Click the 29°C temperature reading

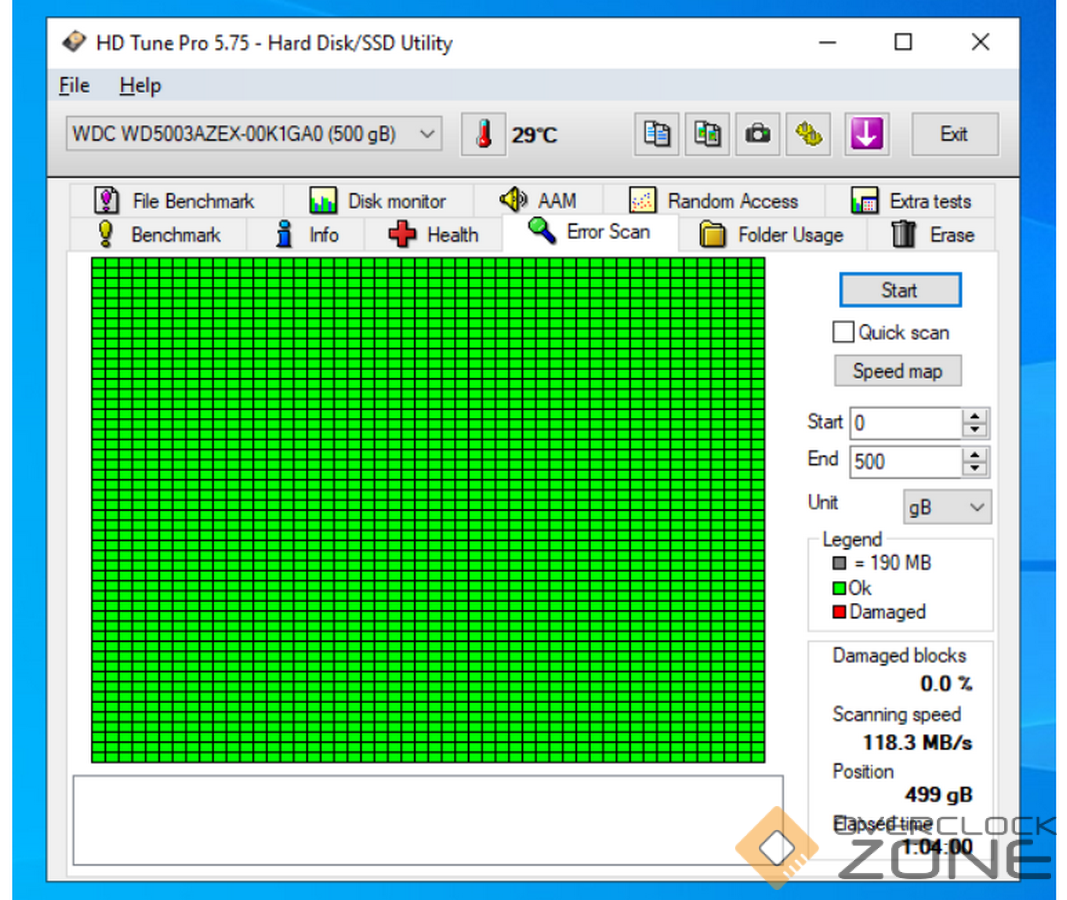(x=534, y=135)
